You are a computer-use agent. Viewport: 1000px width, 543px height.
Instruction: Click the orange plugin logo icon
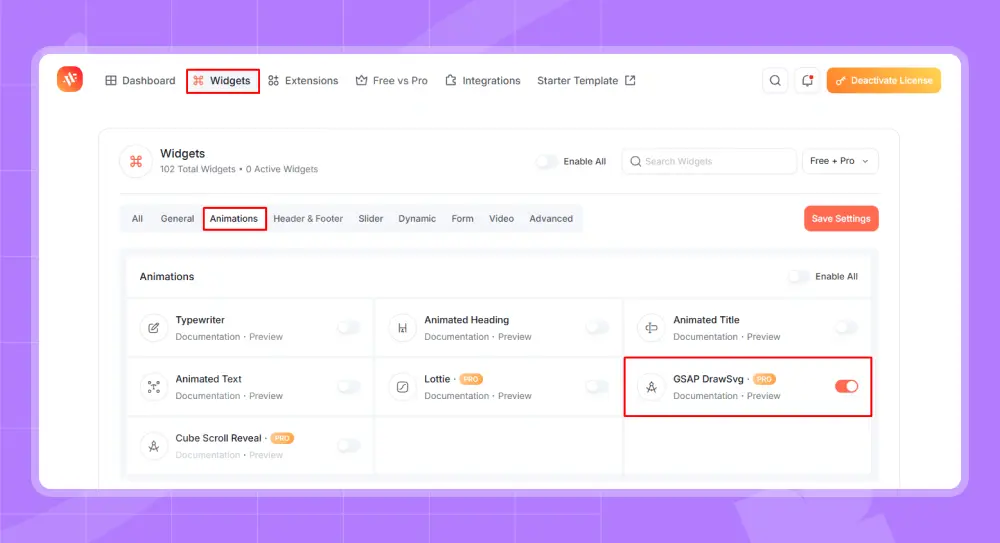pos(70,80)
